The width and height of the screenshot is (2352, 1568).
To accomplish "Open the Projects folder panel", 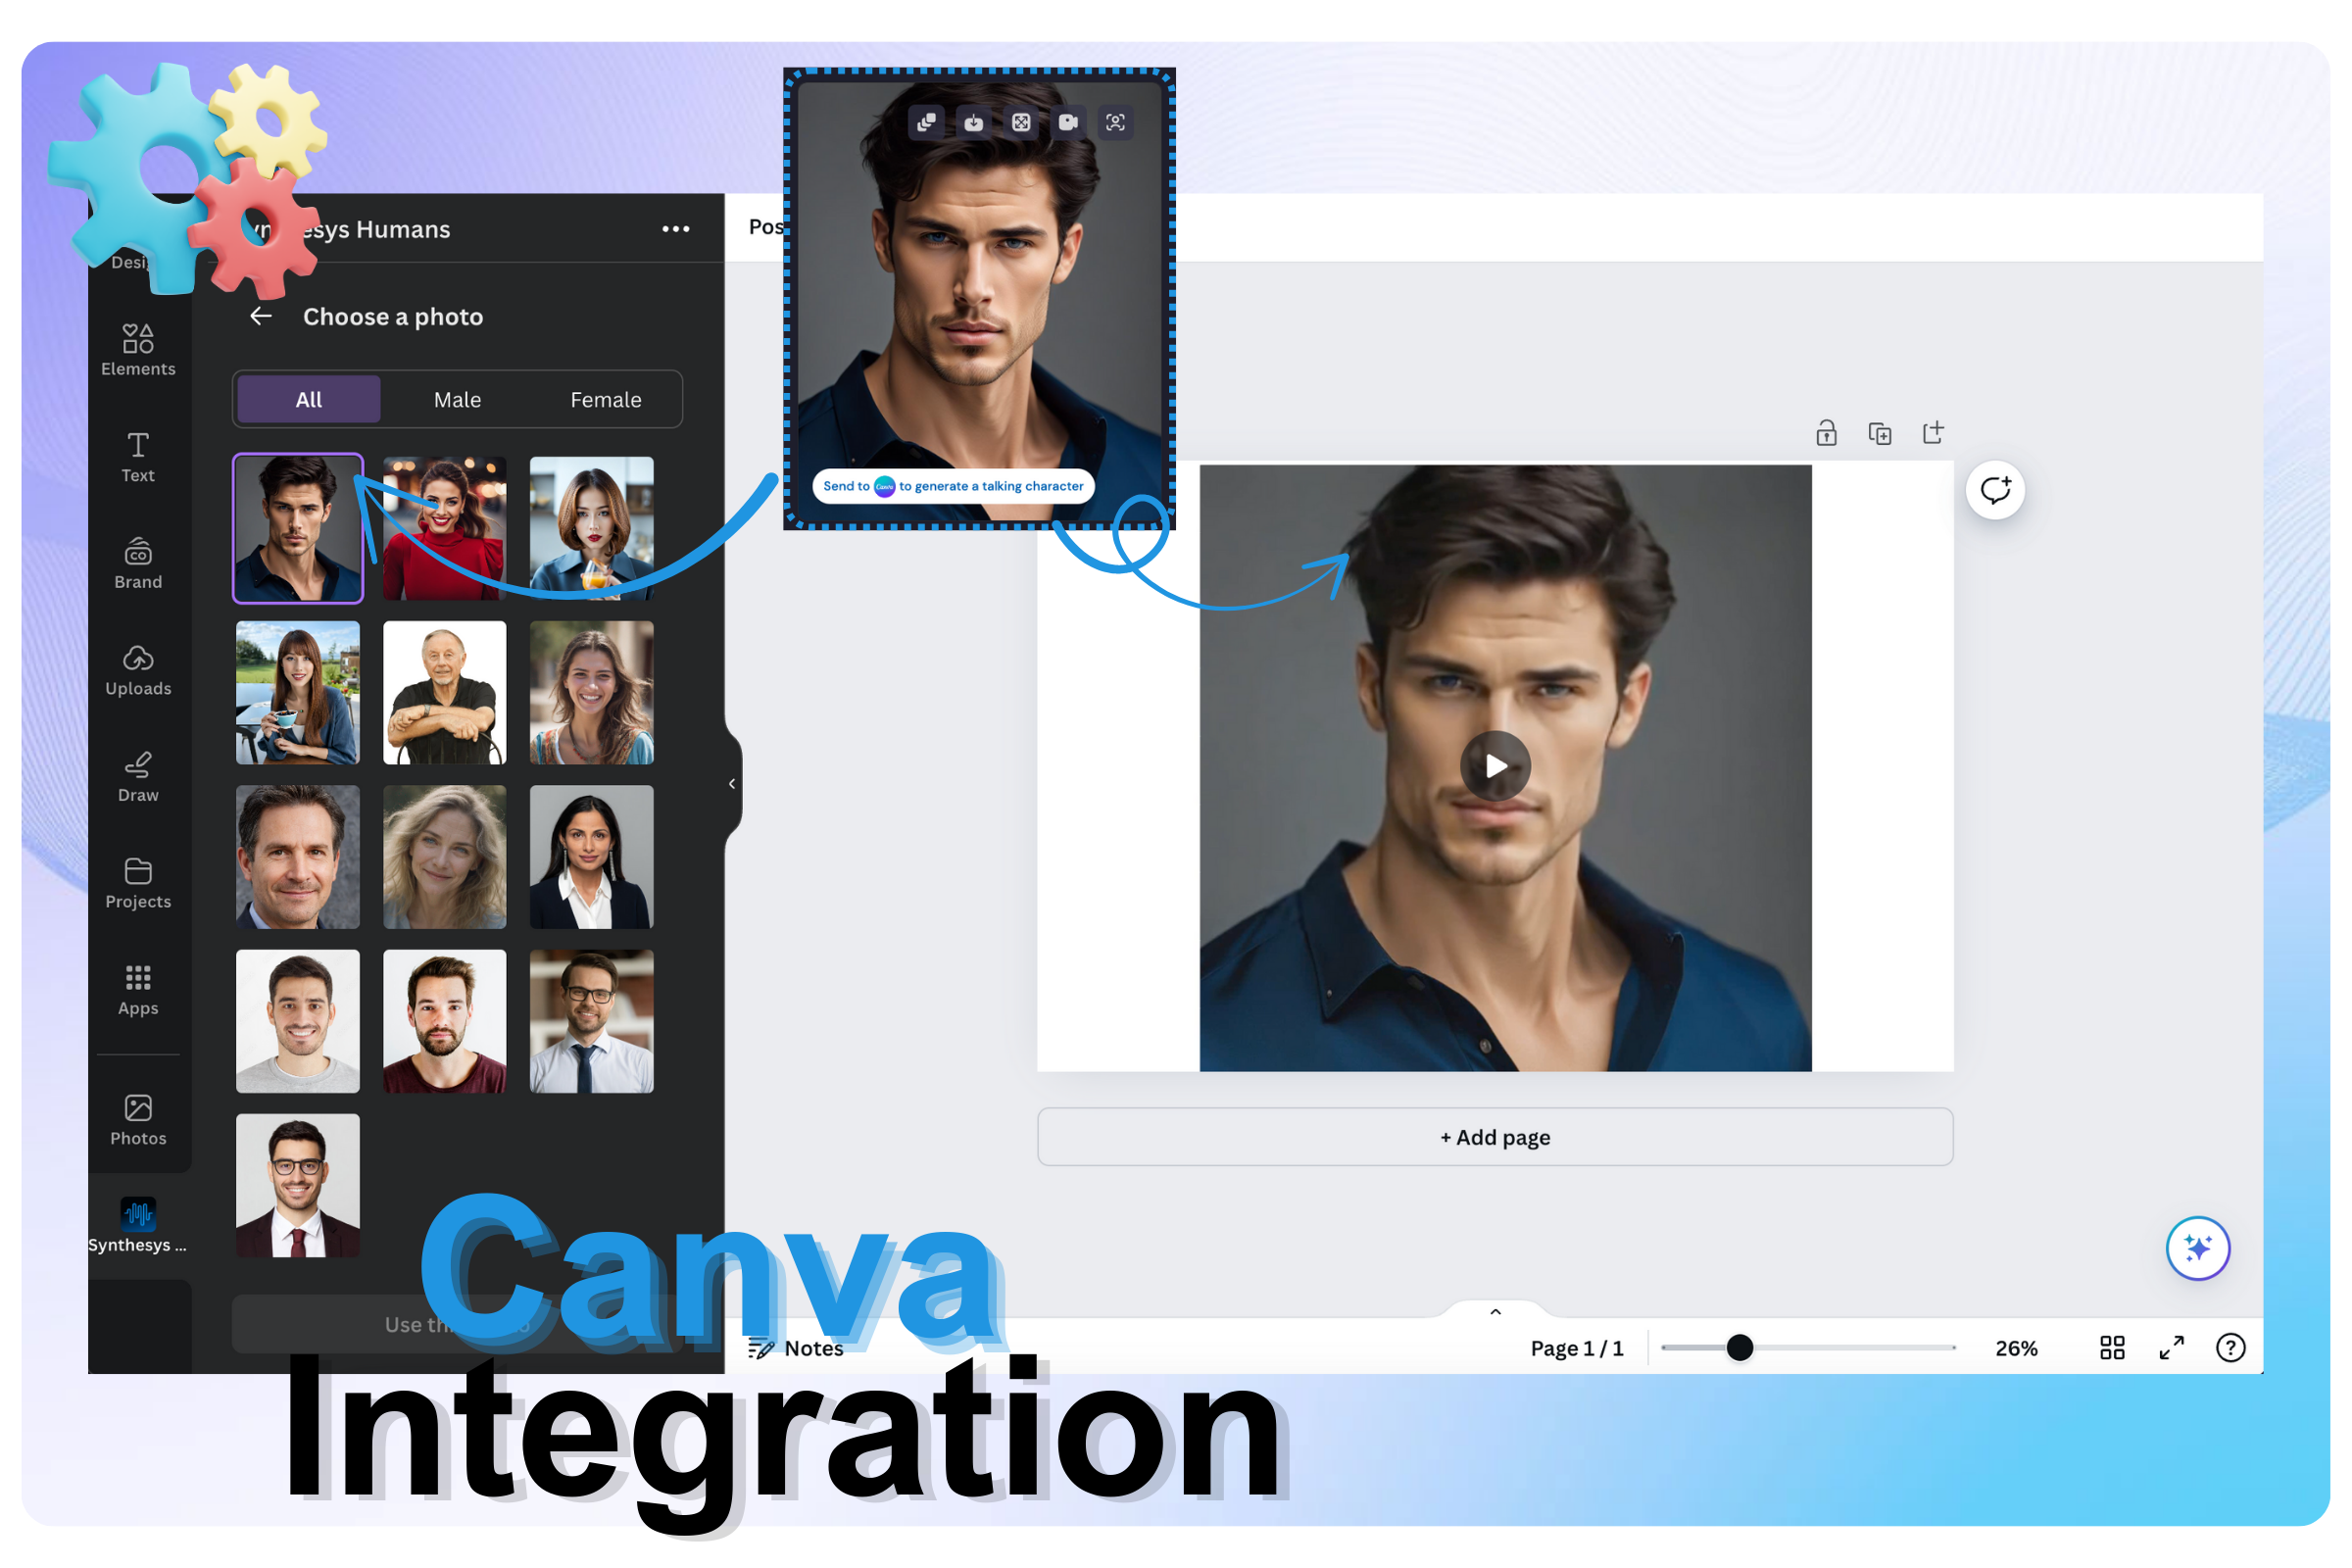I will coord(138,882).
